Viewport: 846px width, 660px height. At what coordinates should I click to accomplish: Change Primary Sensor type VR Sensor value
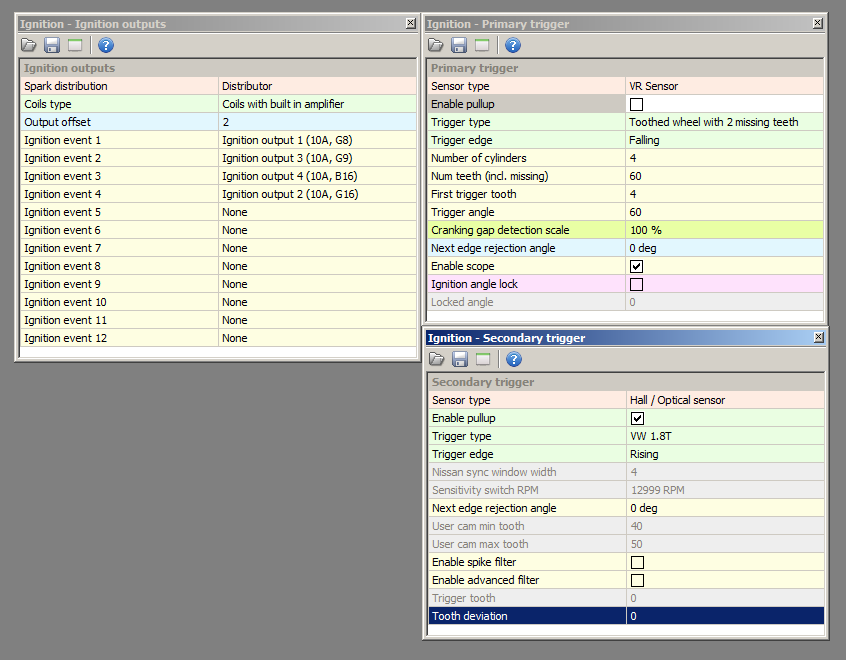(724, 86)
